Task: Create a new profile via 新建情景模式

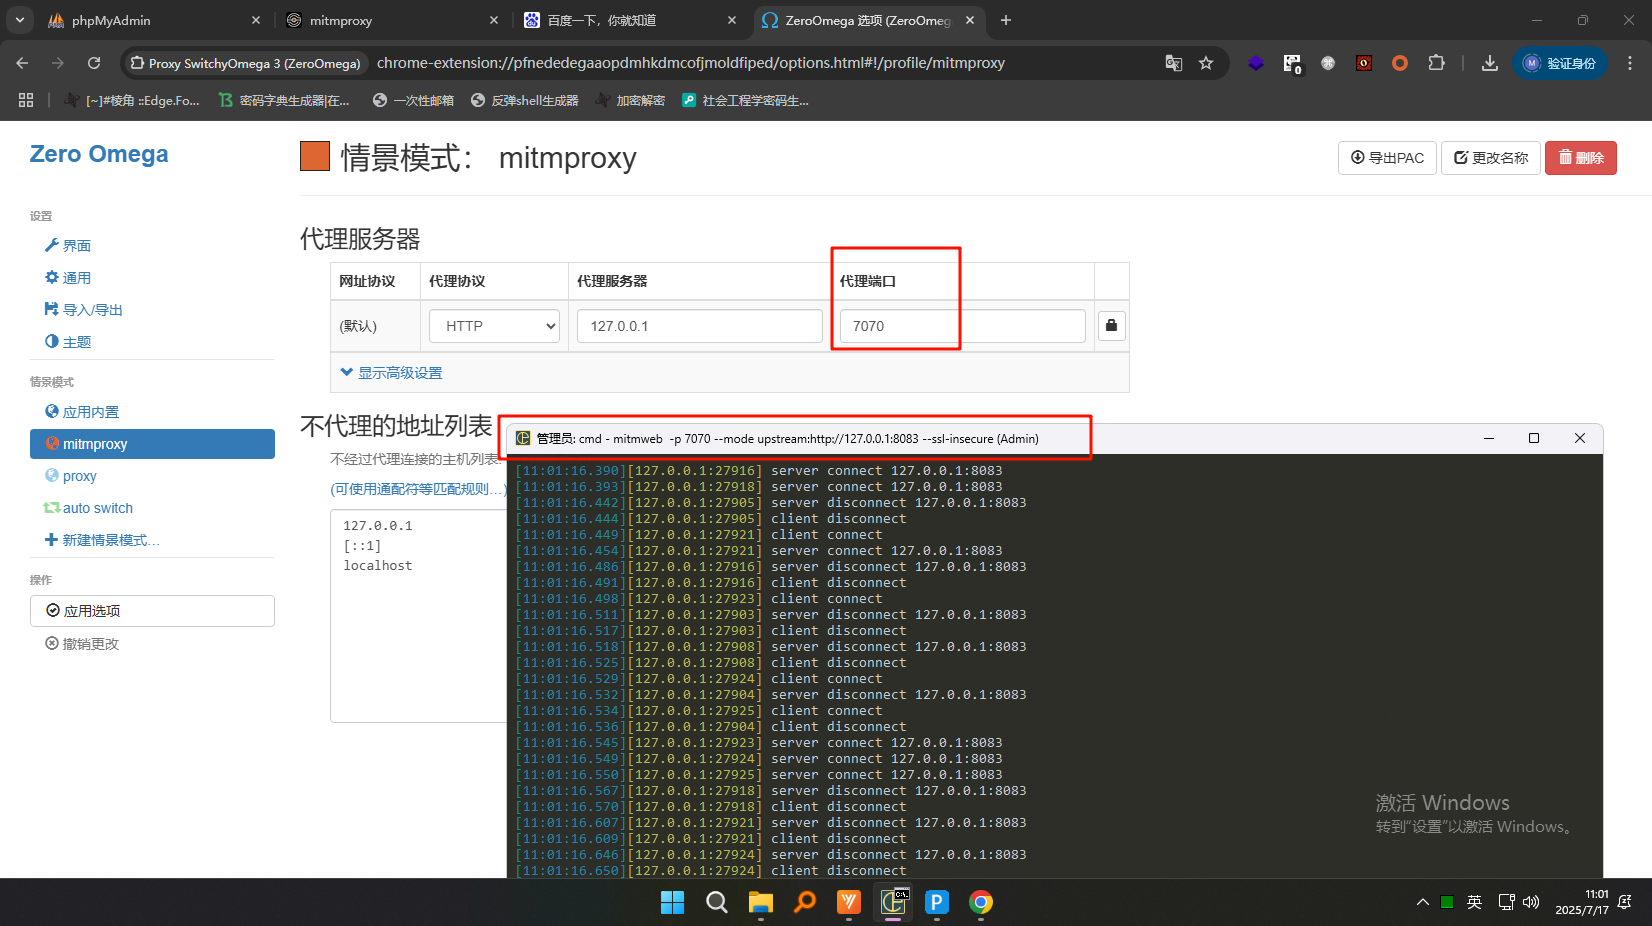Action: 102,540
